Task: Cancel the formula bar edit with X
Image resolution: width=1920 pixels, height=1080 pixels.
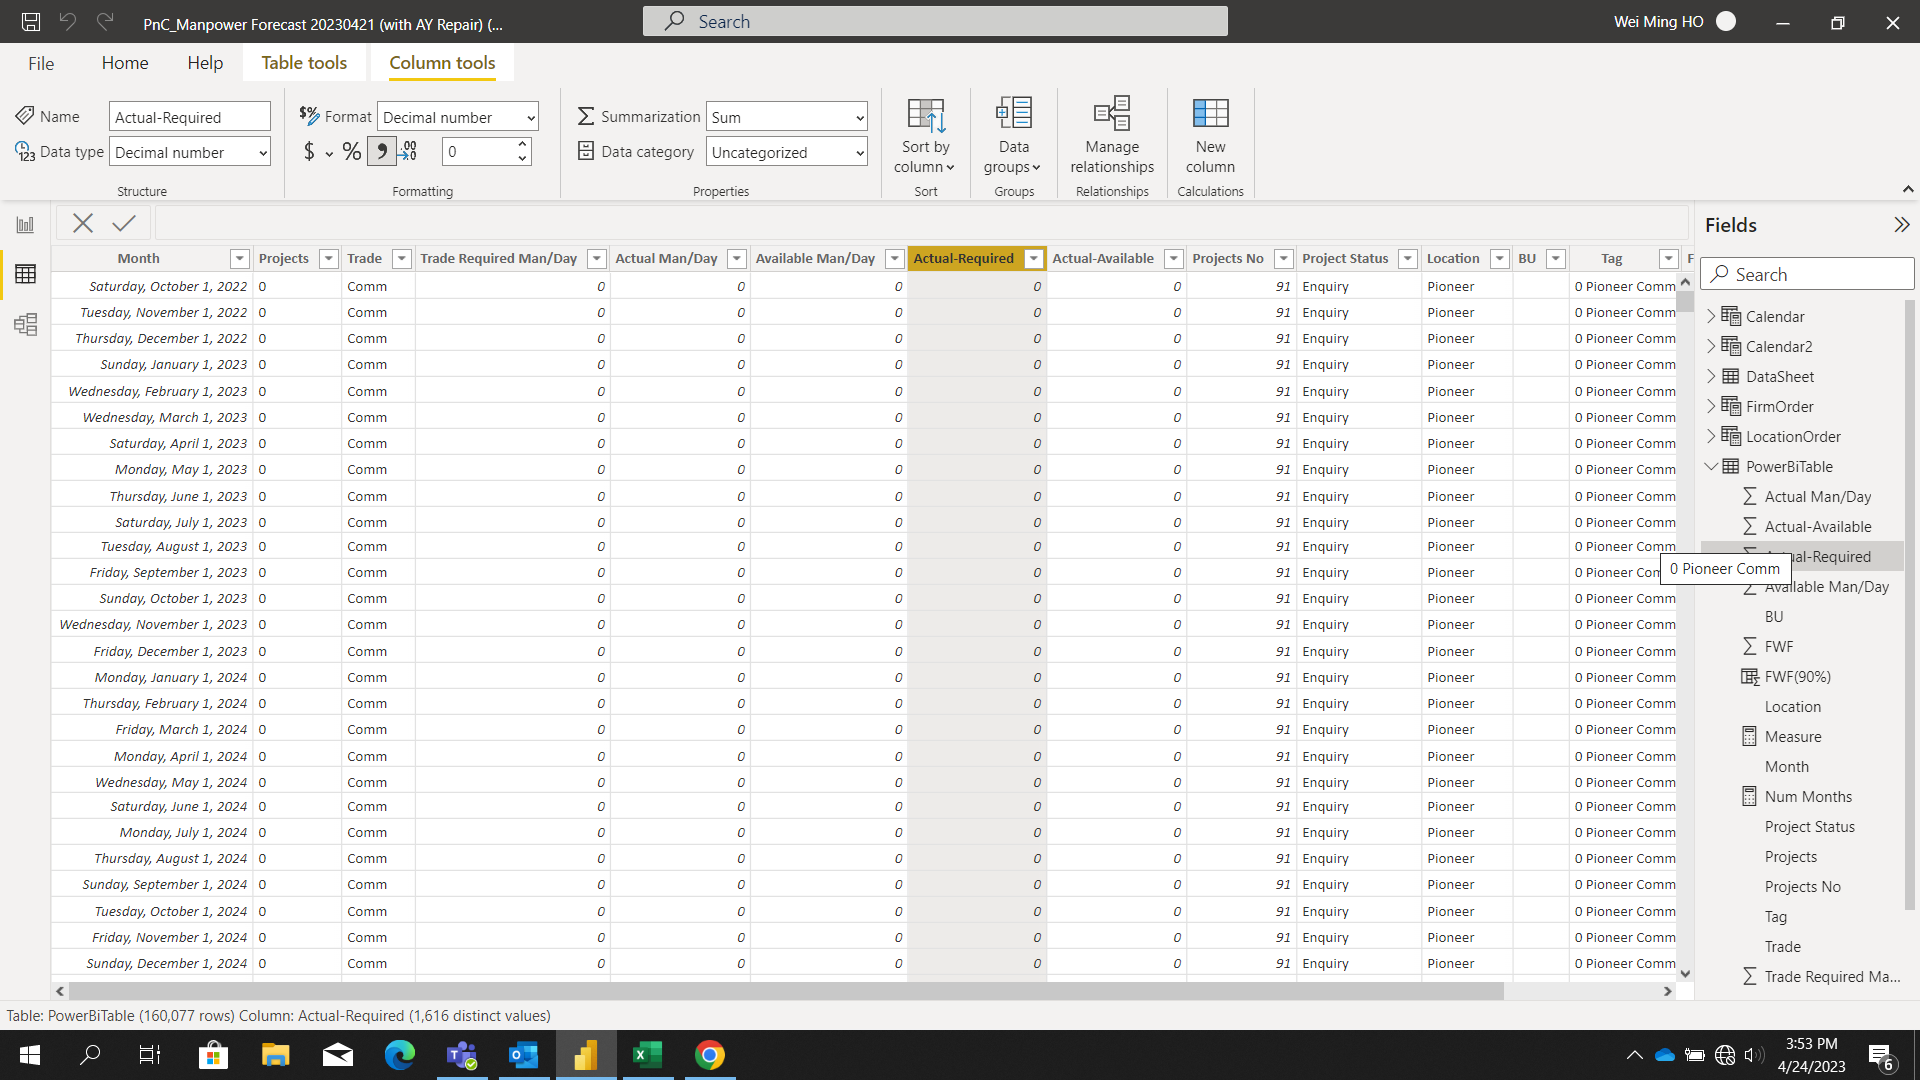Action: (83, 223)
